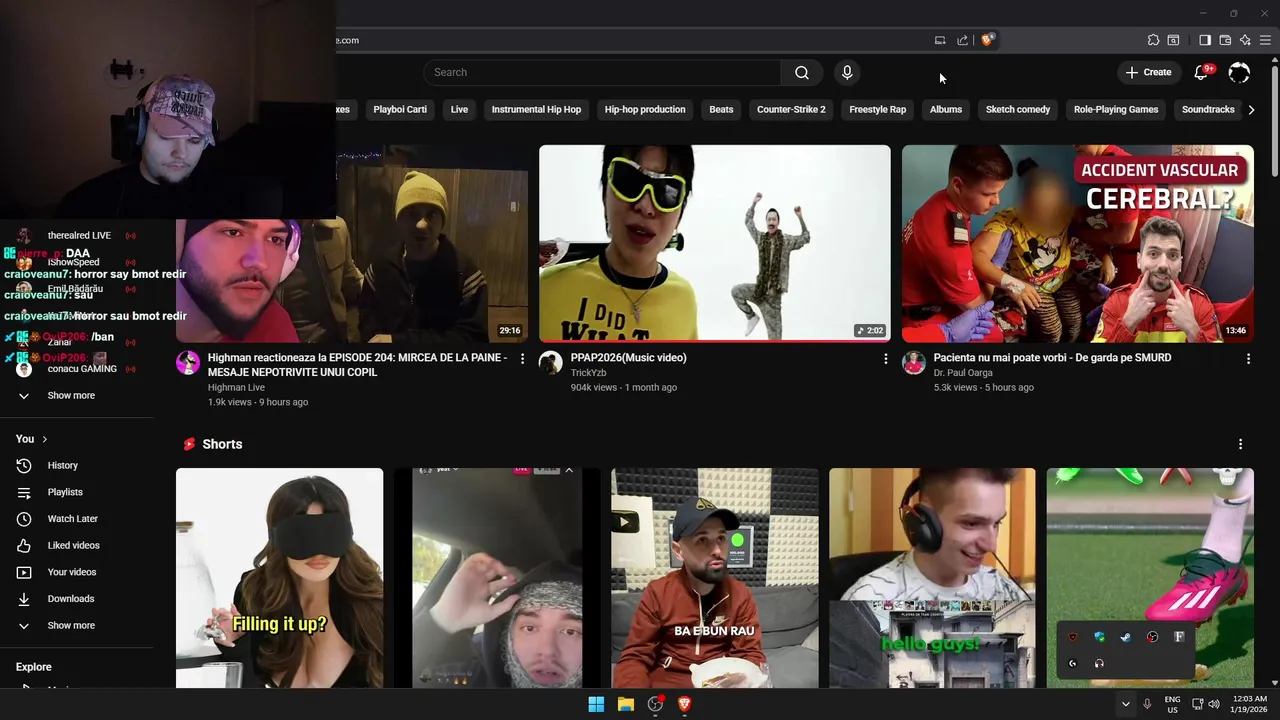Image resolution: width=1280 pixels, height=720 pixels.
Task: Open the ACCIDENT VASCULAR CEREBRAL video thumbnail
Action: pos(1077,244)
